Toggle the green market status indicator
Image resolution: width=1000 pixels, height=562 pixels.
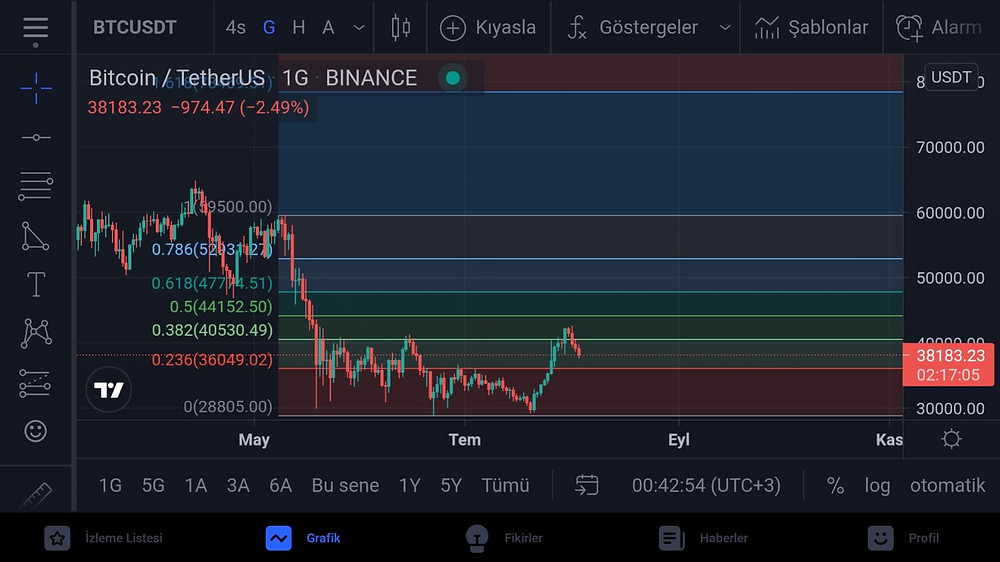tap(453, 78)
